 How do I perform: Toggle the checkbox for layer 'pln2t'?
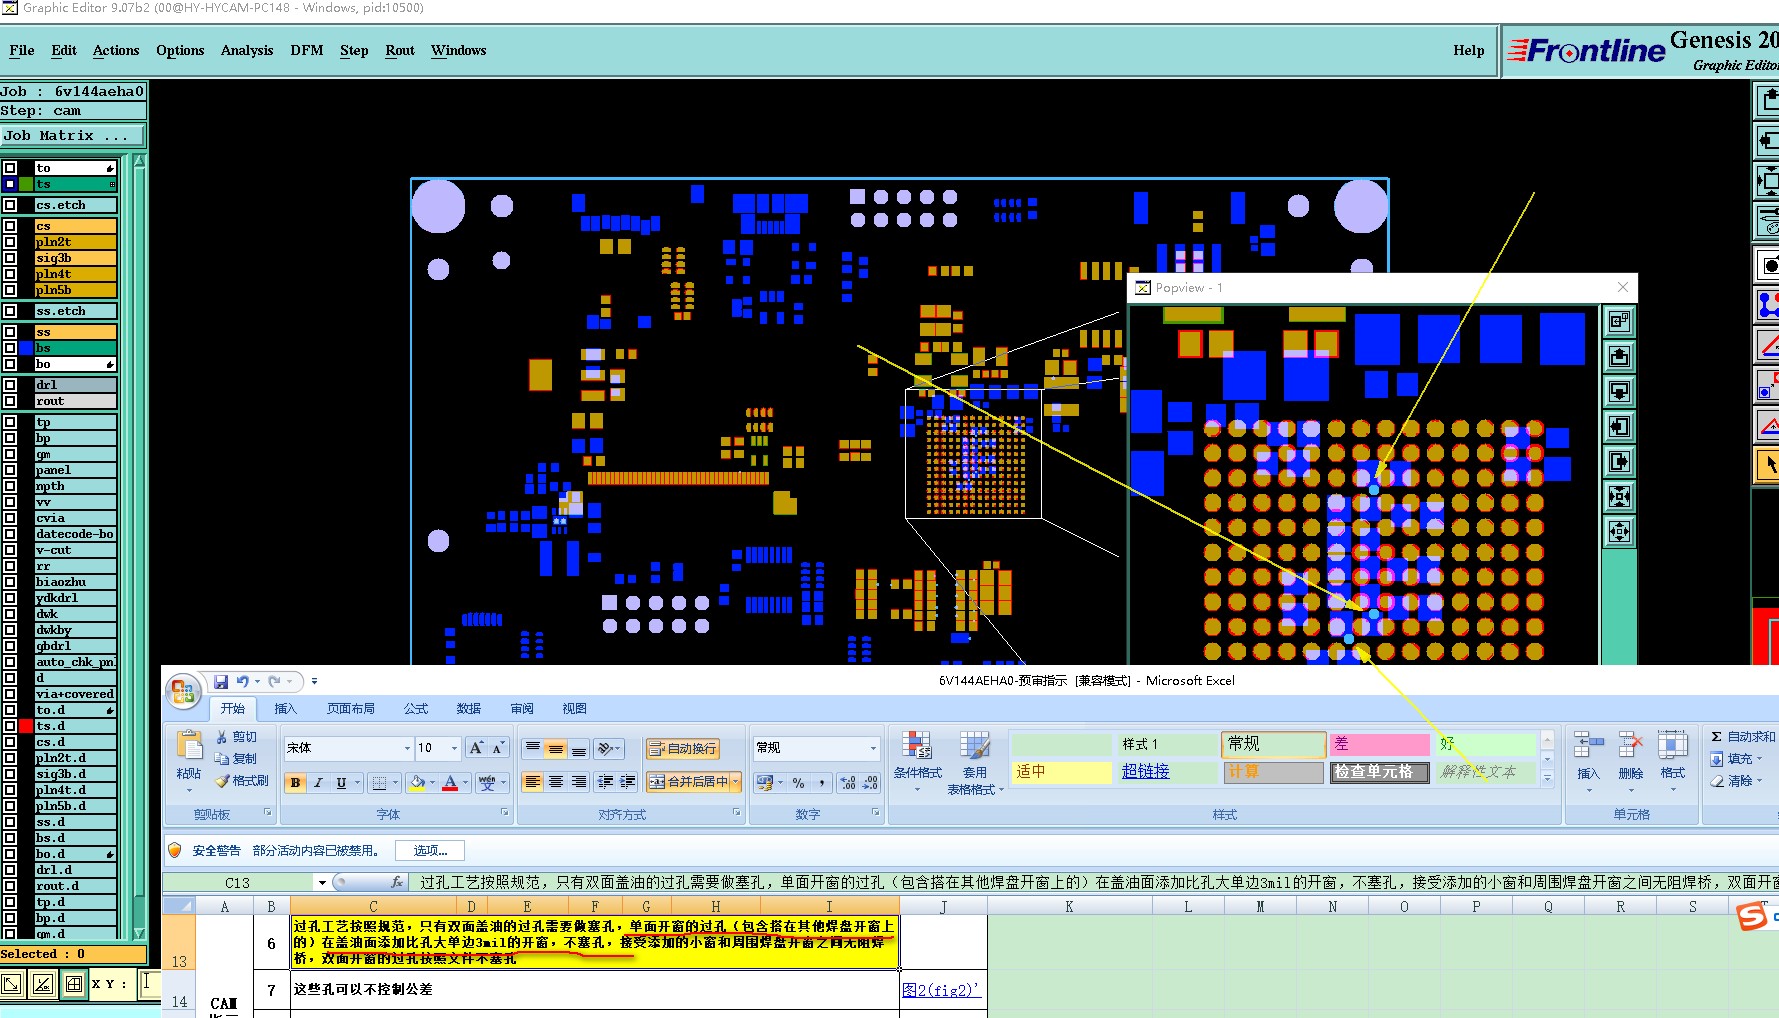coord(10,242)
